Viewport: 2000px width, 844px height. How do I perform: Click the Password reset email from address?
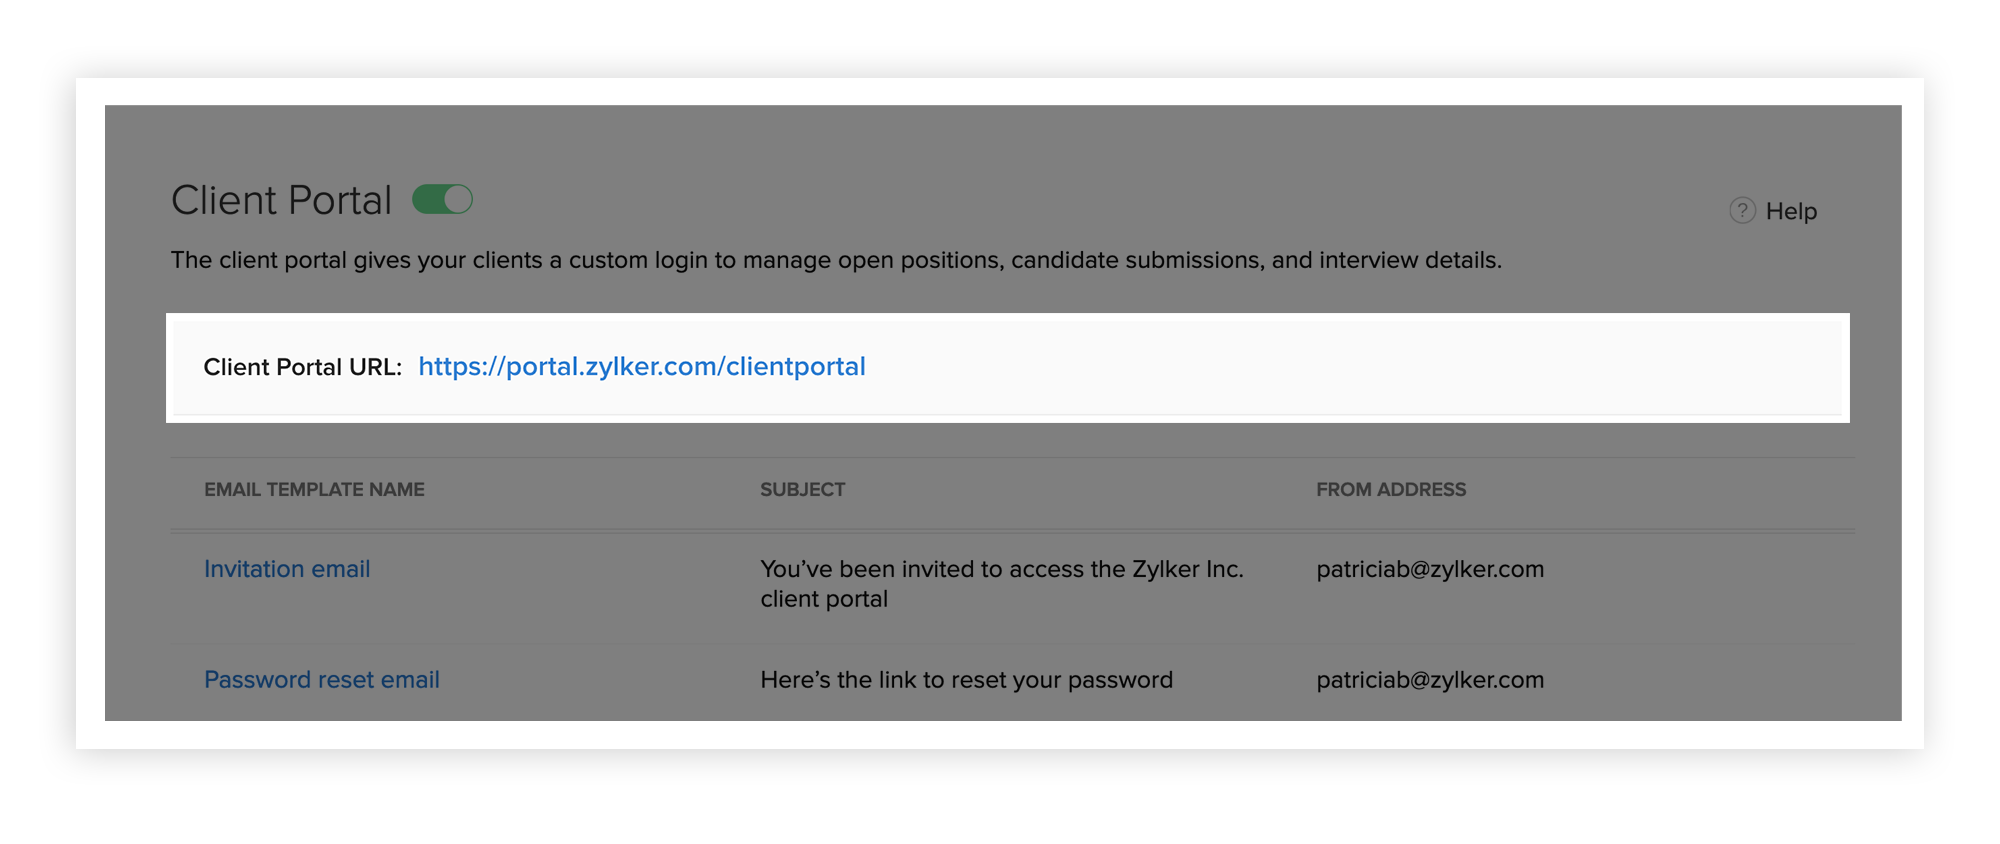point(1429,680)
